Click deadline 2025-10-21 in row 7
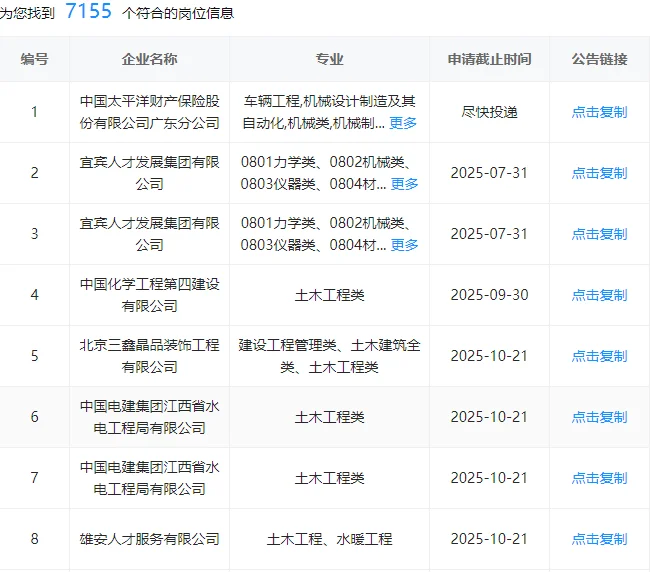The width and height of the screenshot is (650, 572). [x=490, y=478]
